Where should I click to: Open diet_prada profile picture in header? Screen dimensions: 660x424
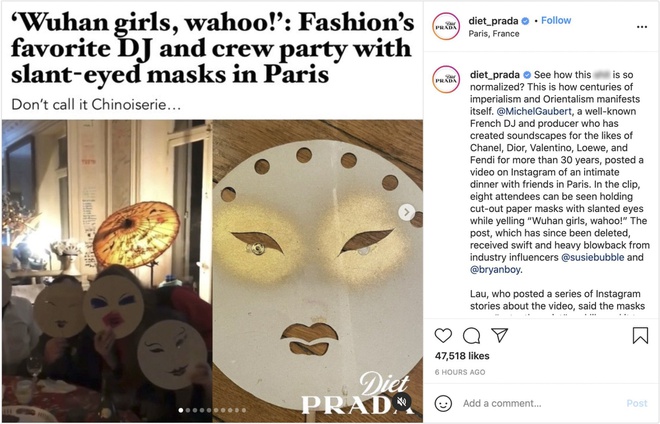pos(446,27)
